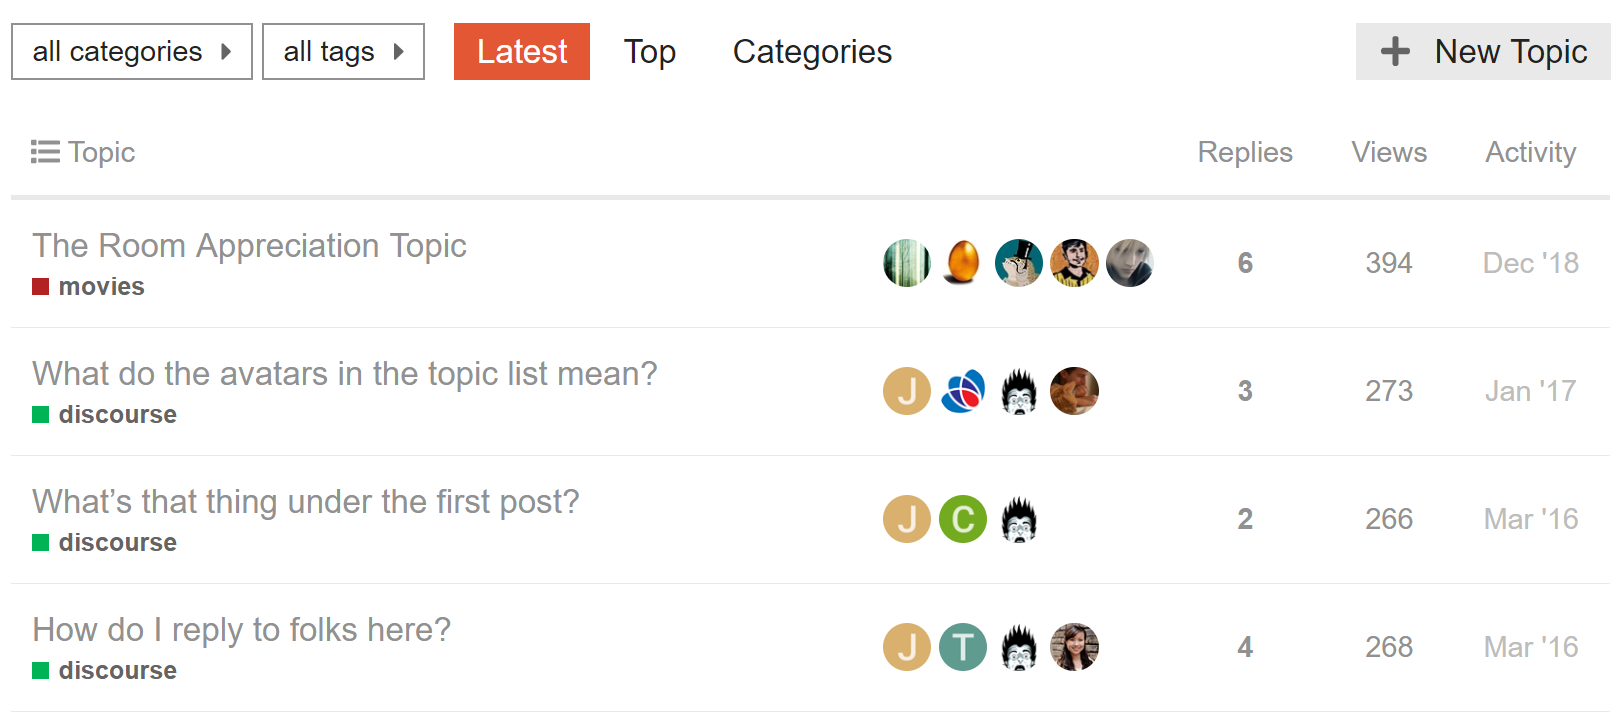Click the green discourse category badge square

pos(40,414)
